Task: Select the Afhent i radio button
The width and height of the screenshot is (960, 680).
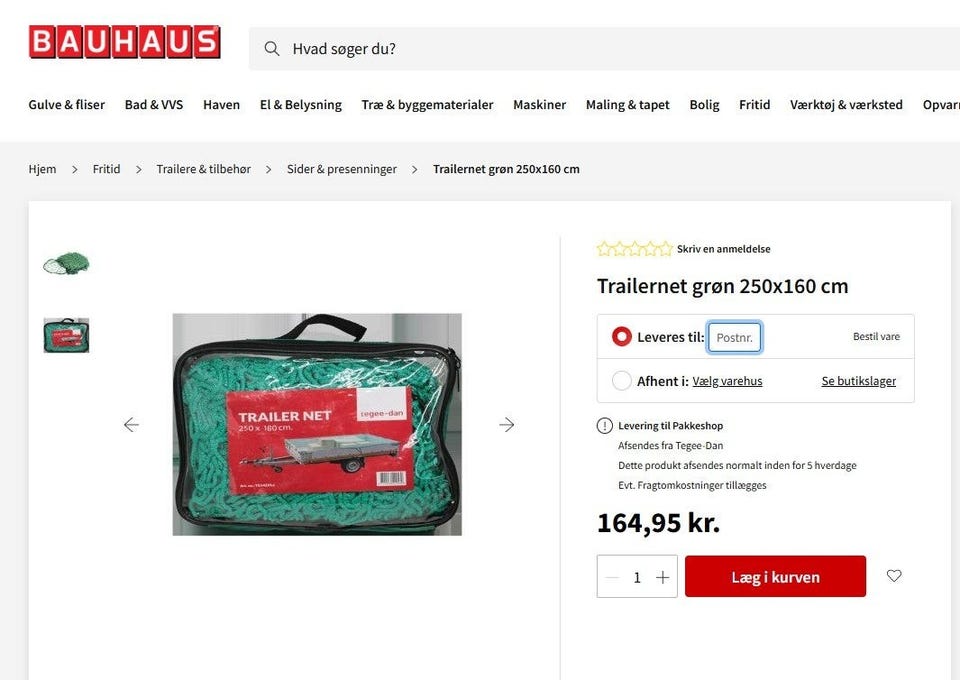Action: (x=621, y=381)
